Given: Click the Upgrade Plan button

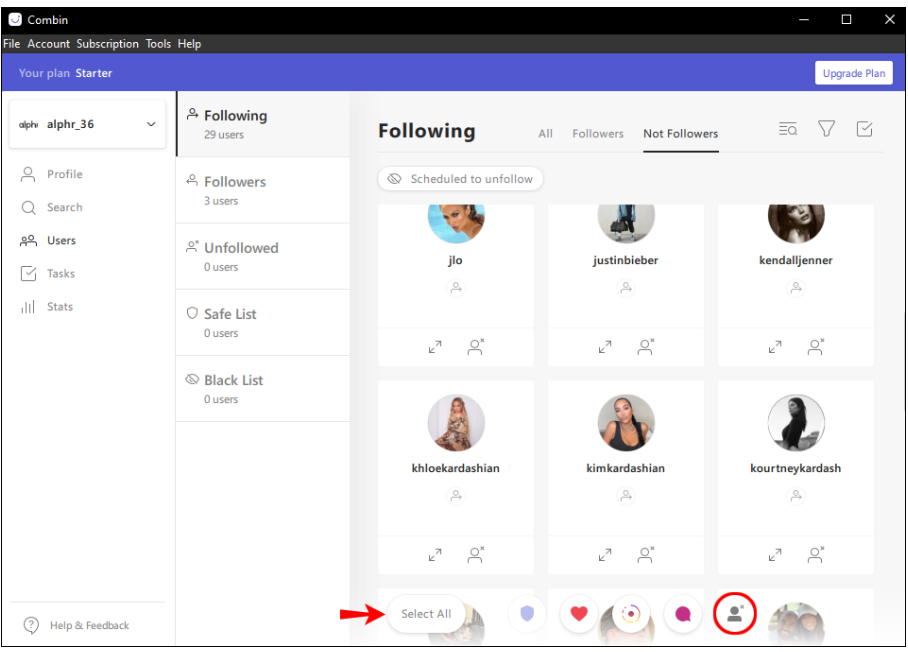Looking at the screenshot, I should tap(854, 73).
